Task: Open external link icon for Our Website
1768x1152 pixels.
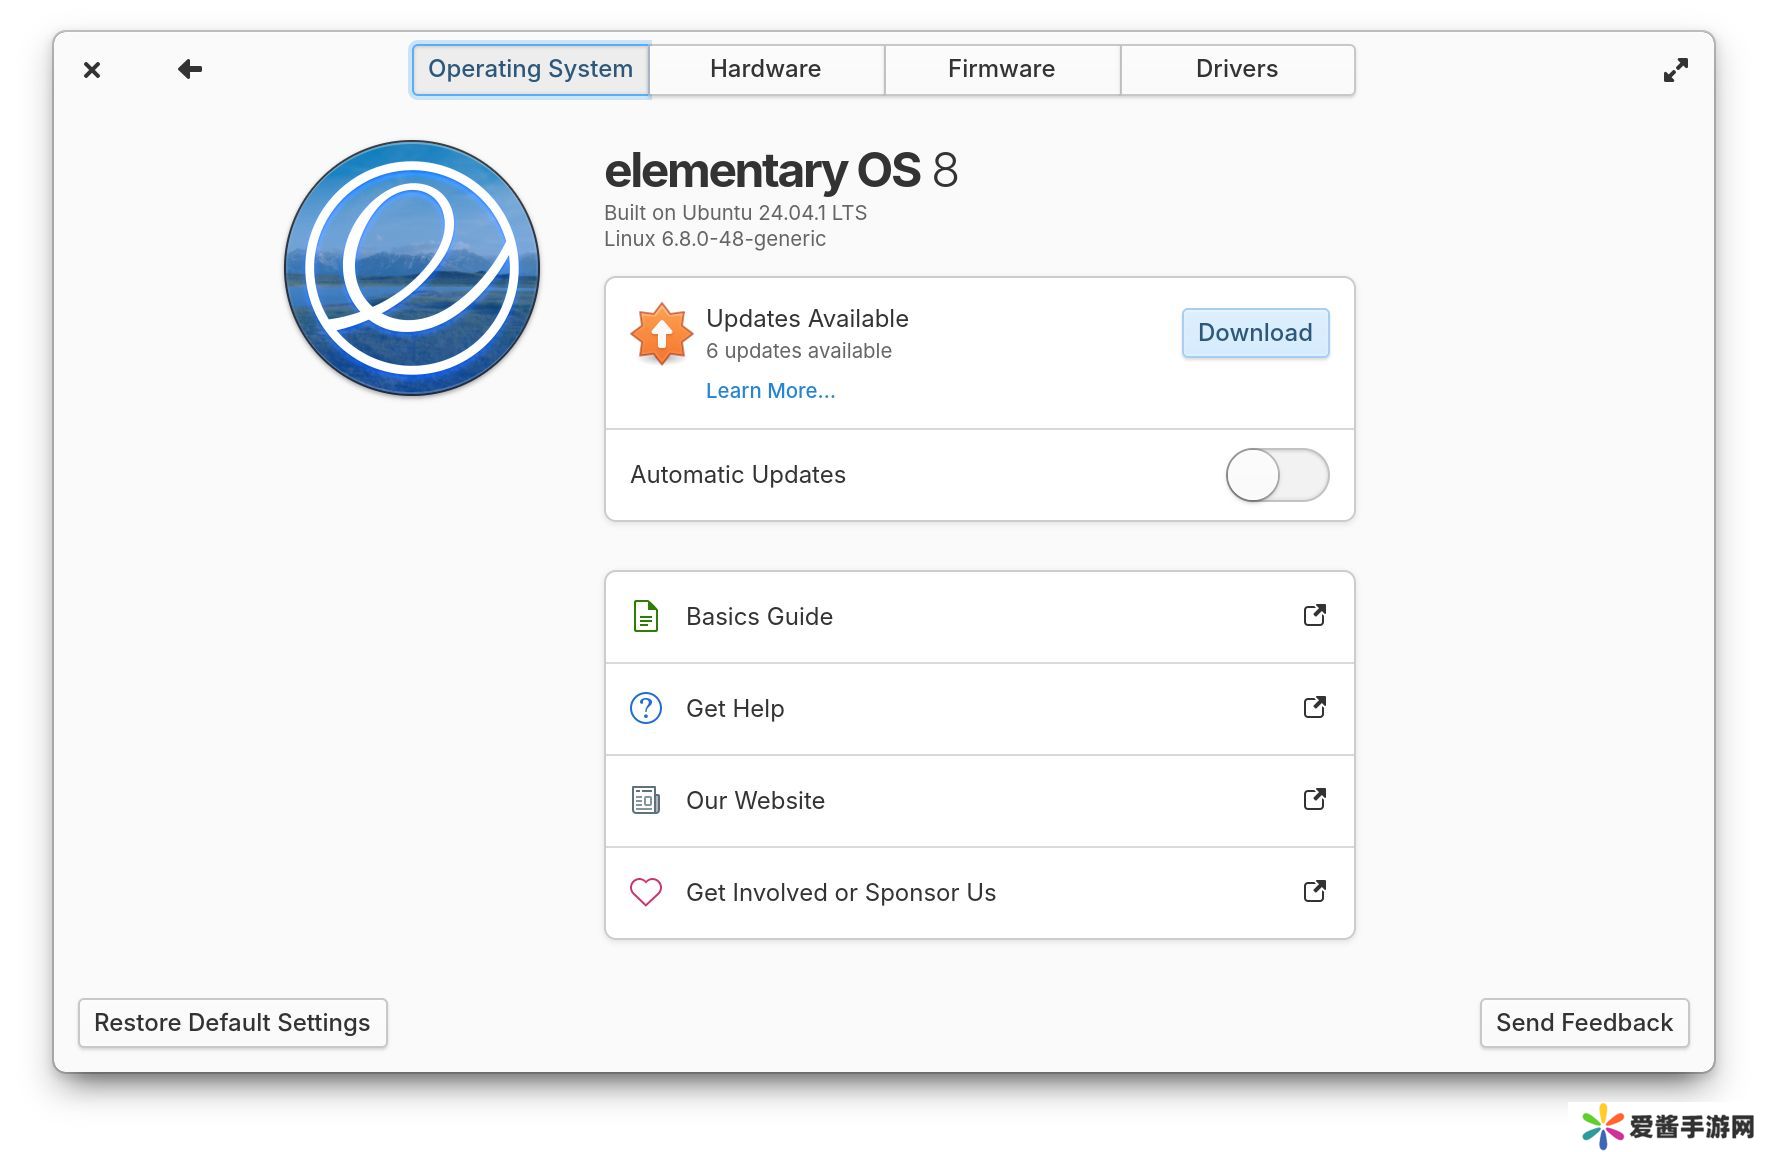Action: tap(1315, 799)
